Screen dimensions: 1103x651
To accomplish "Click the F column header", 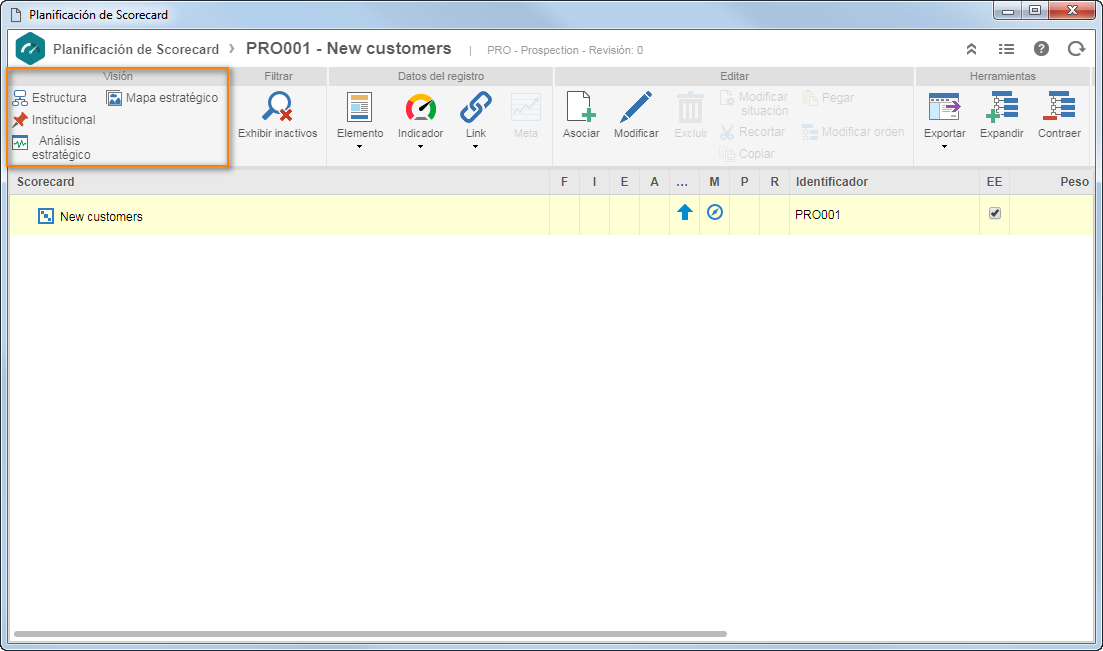I will coord(564,182).
